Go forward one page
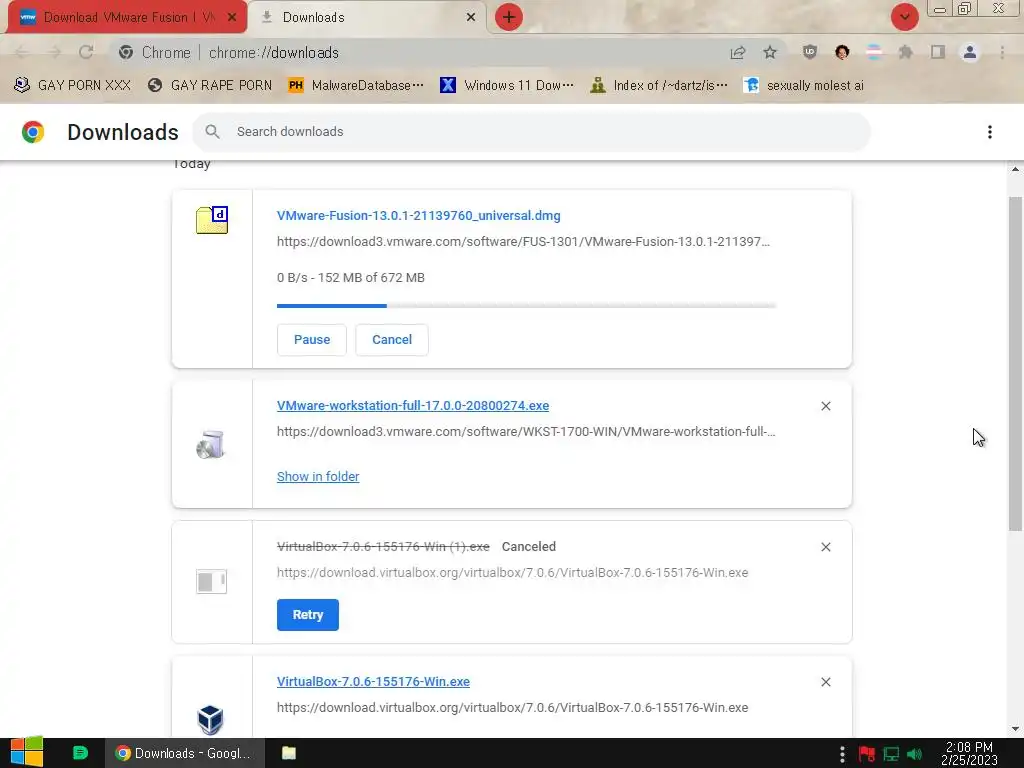The image size is (1024, 768). (54, 52)
